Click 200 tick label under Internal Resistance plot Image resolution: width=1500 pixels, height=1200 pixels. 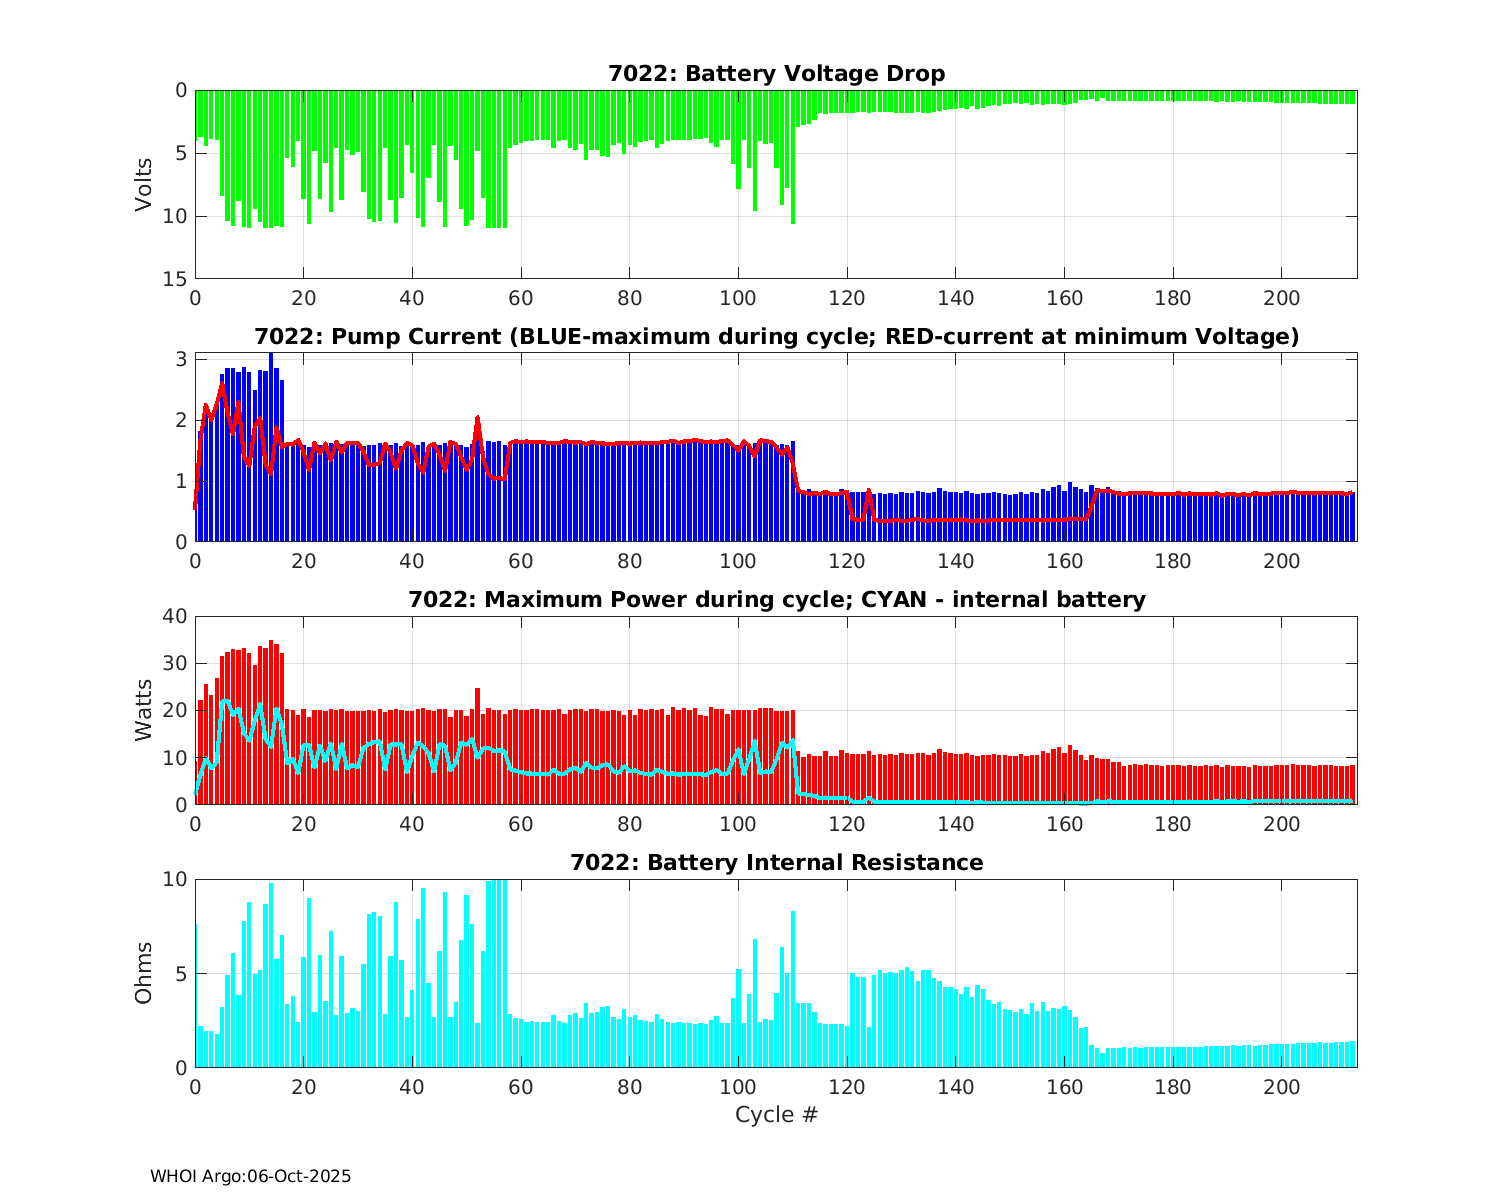(1281, 1088)
